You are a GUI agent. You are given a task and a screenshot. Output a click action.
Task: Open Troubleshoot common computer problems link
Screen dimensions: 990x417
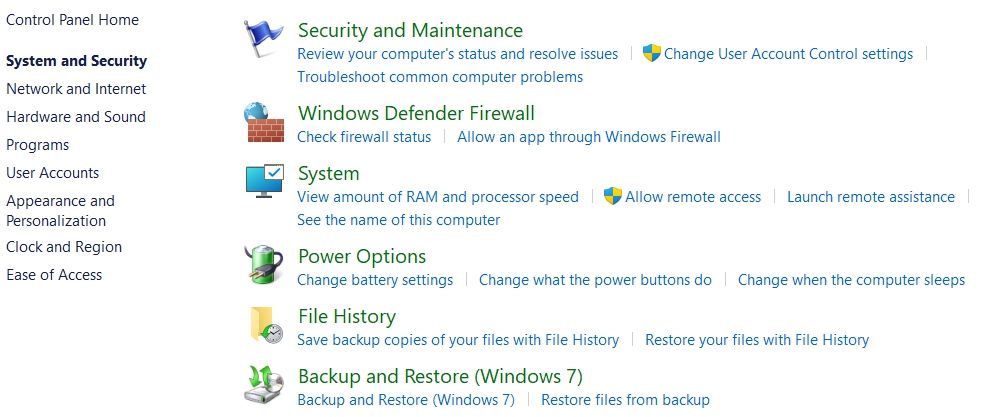pos(440,77)
